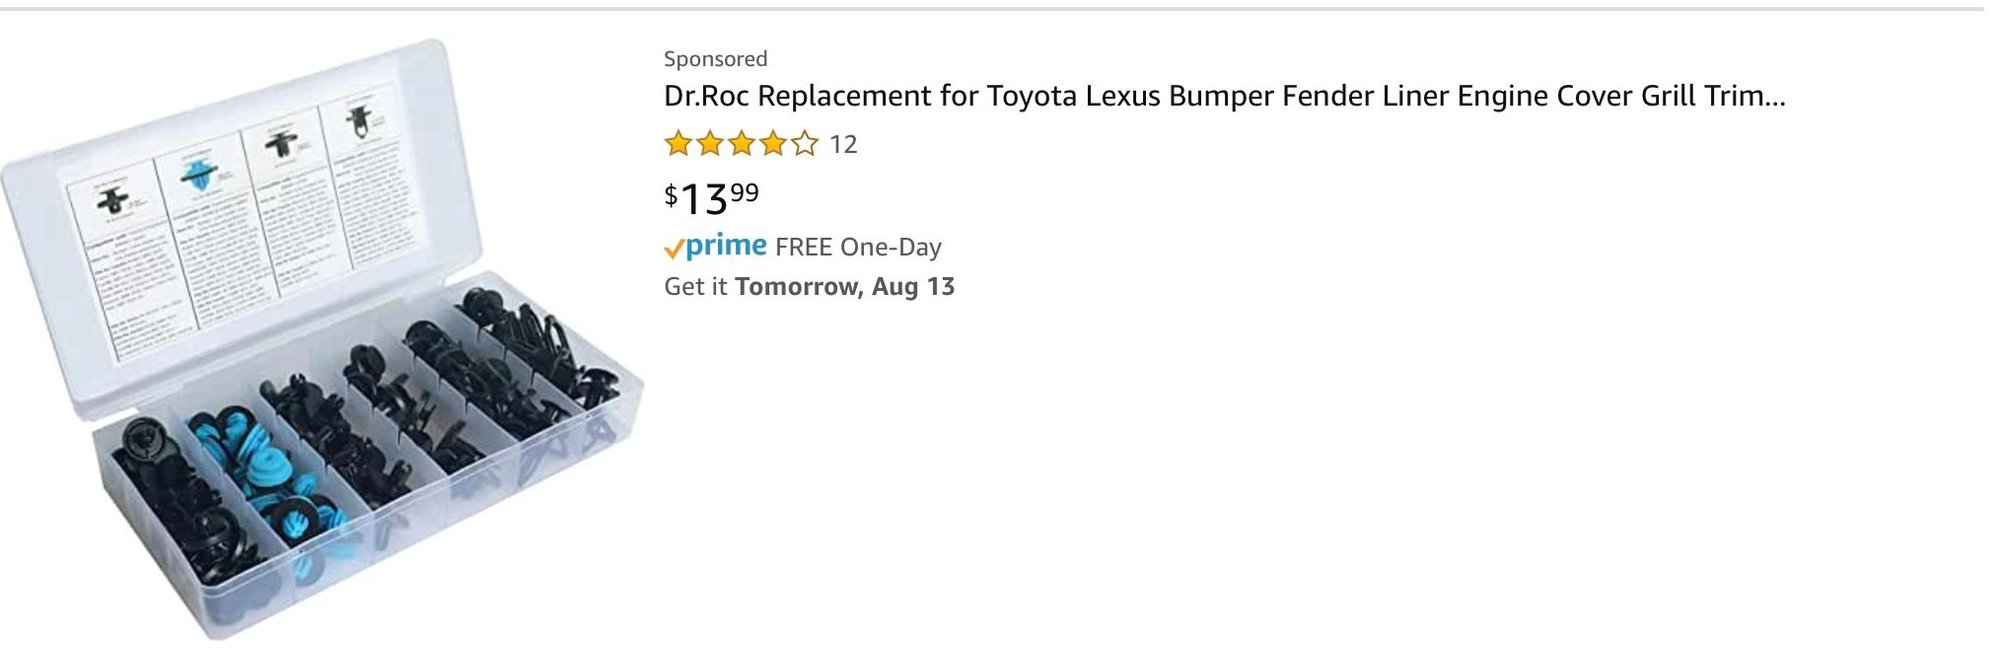Screen dimensions: 2000x653
Task: Click the orange Prime checkmark icon
Action: (674, 248)
